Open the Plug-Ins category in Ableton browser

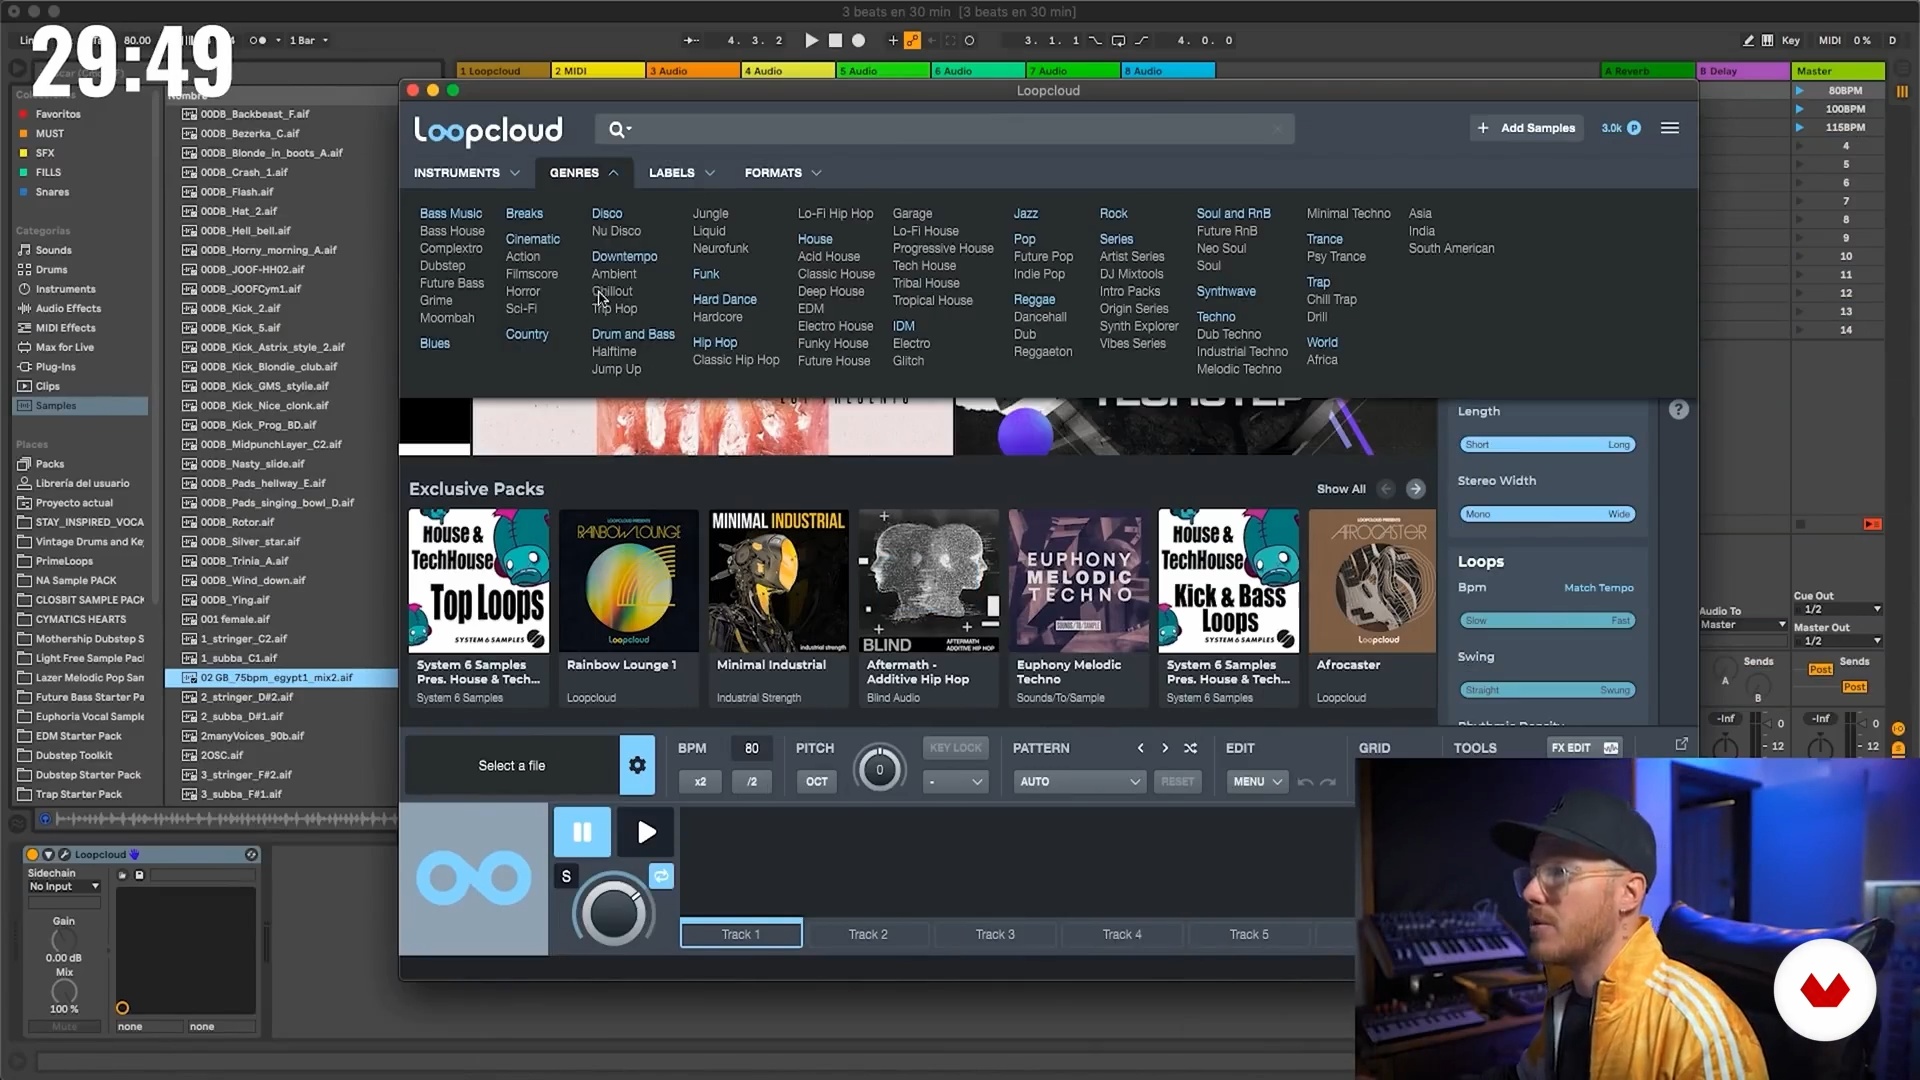tap(55, 366)
